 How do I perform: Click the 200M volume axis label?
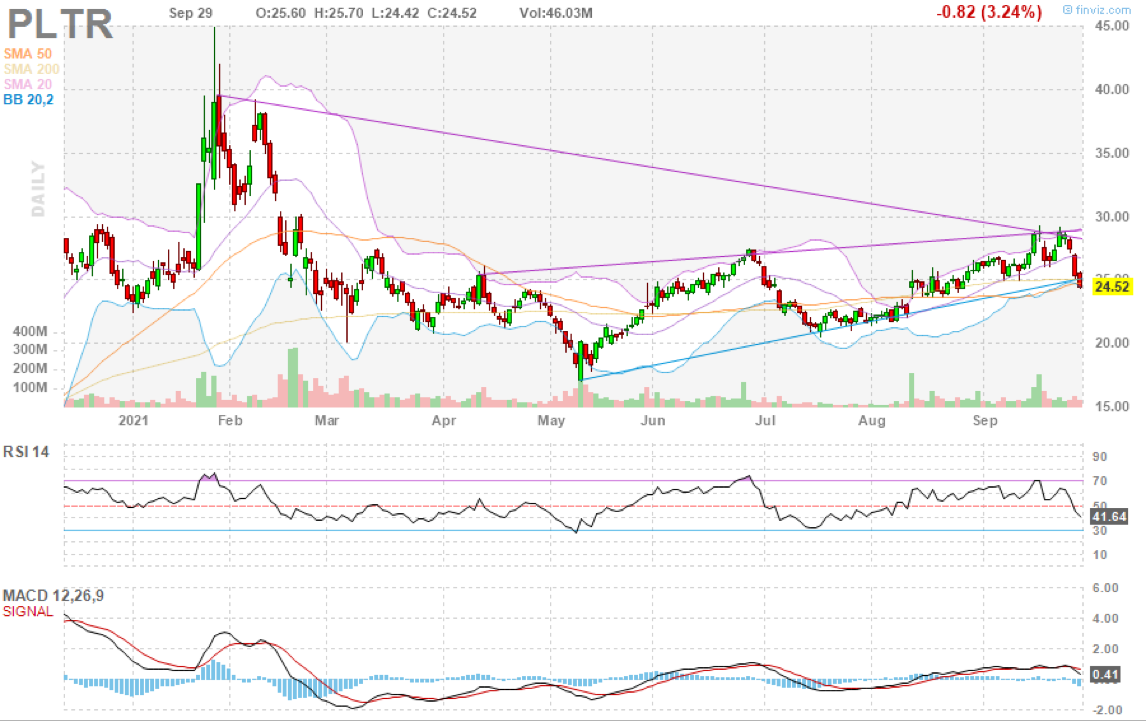[x=30, y=369]
